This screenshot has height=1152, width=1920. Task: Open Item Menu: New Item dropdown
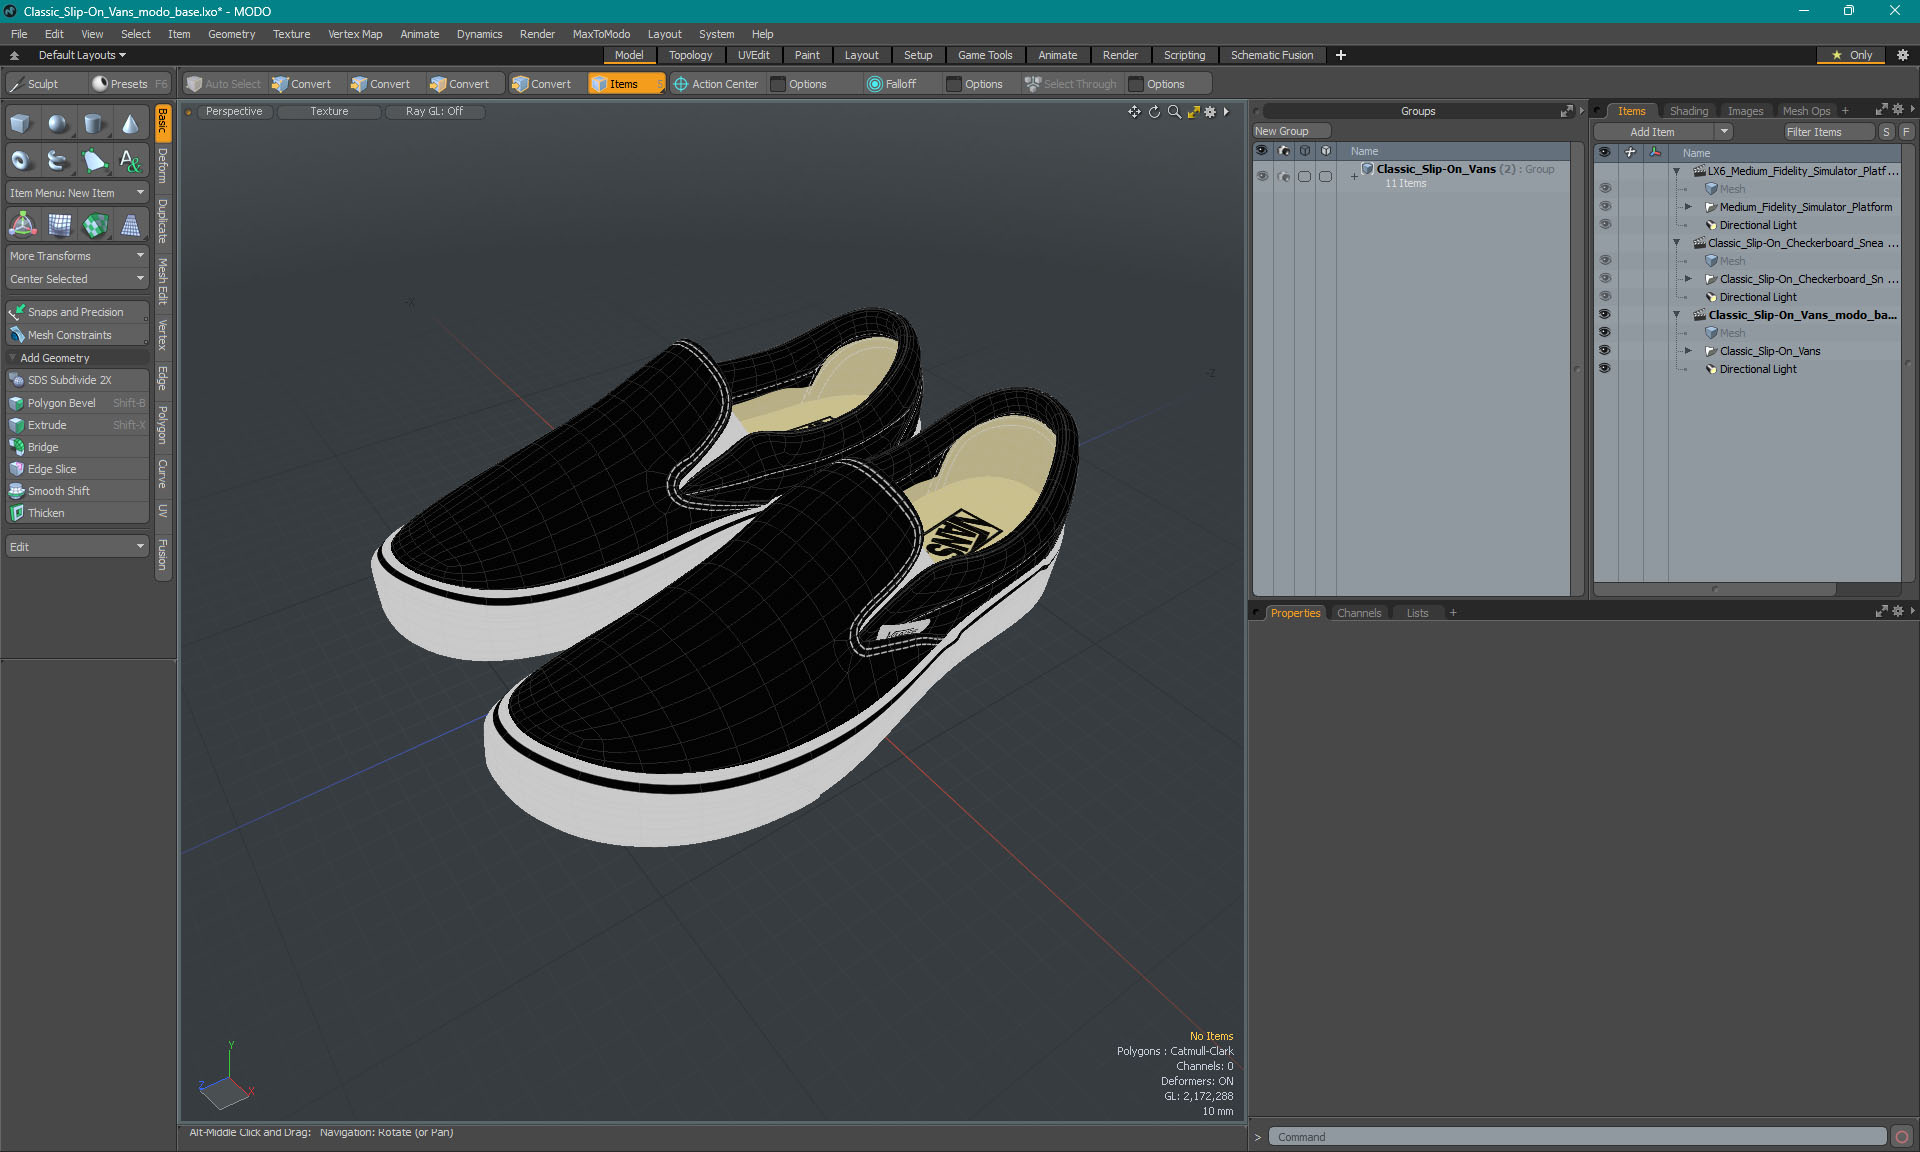coord(78,193)
